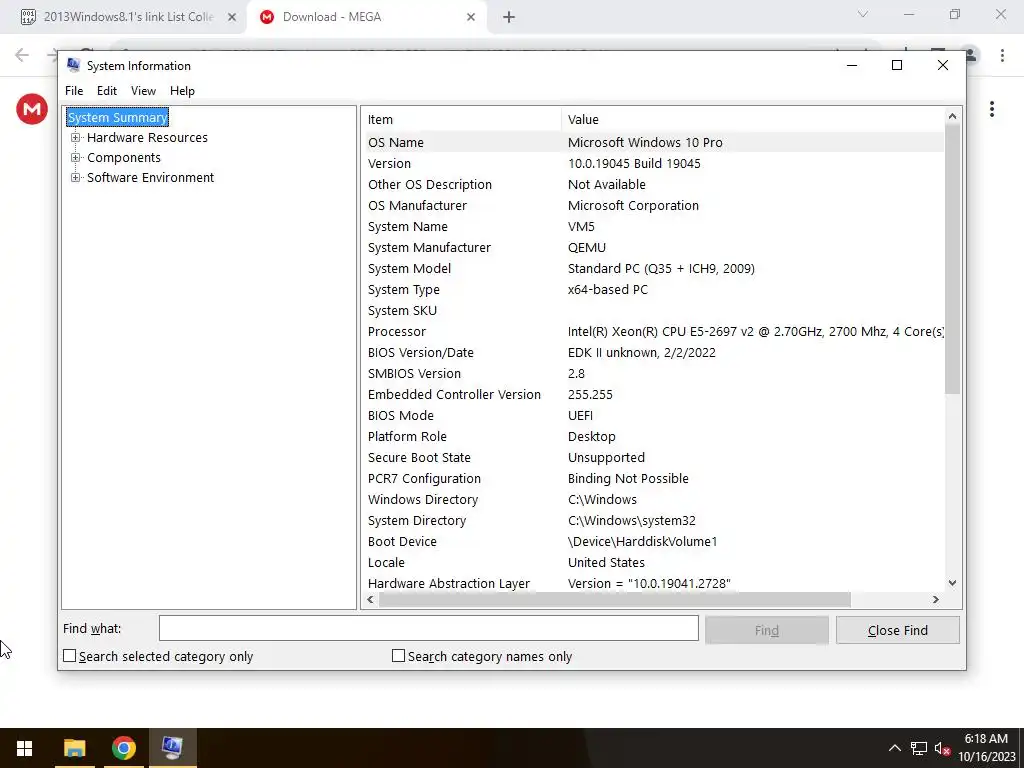Click the value 'Binding Not Possible'

pyautogui.click(x=628, y=478)
